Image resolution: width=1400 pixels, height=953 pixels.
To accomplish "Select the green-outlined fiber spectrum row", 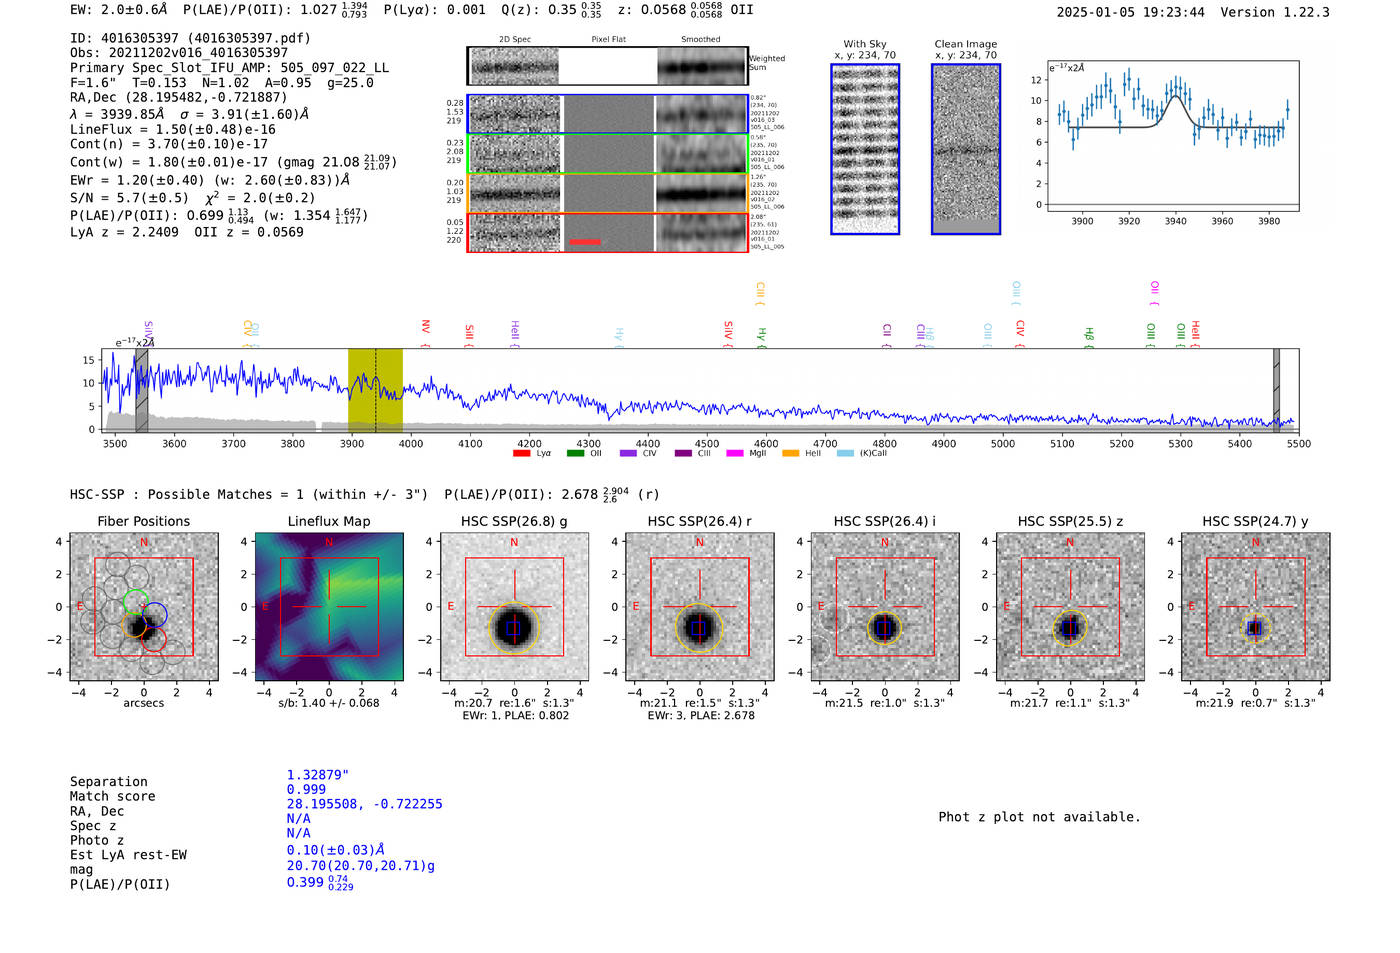I will pos(608,154).
